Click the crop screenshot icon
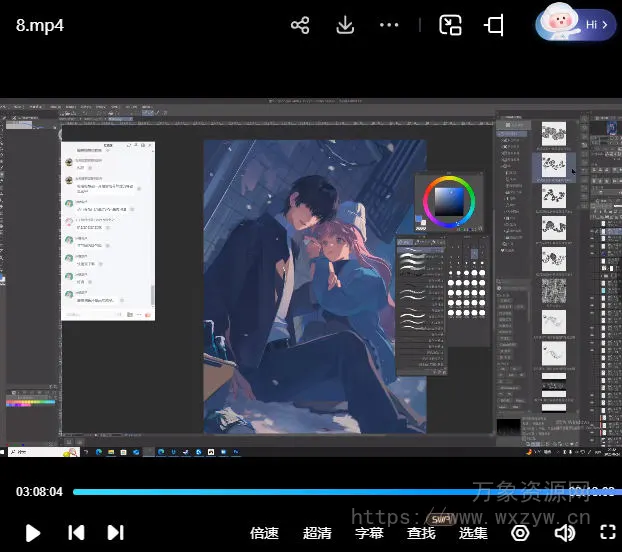622x552 pixels. click(x=494, y=25)
